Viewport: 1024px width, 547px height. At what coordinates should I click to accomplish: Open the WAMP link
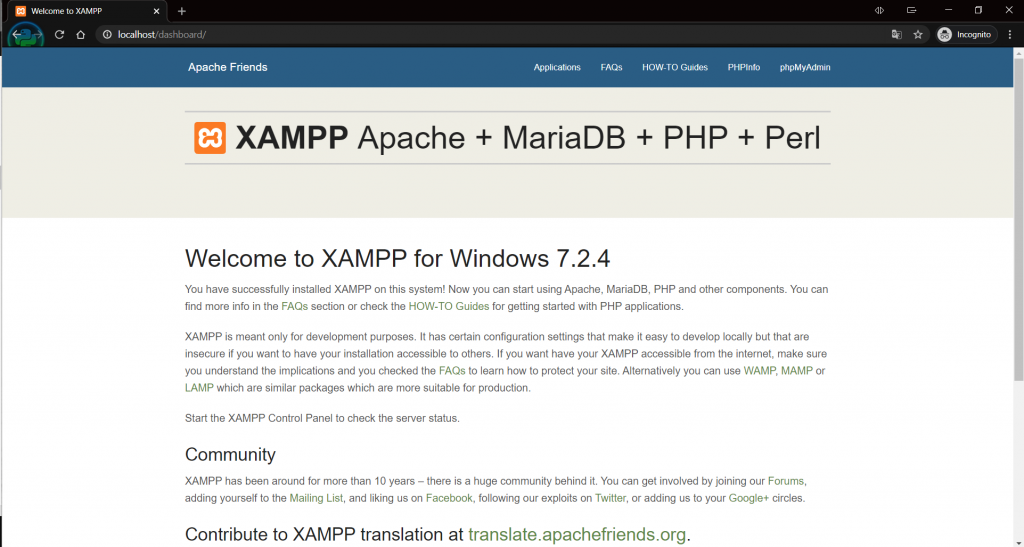[760, 371]
